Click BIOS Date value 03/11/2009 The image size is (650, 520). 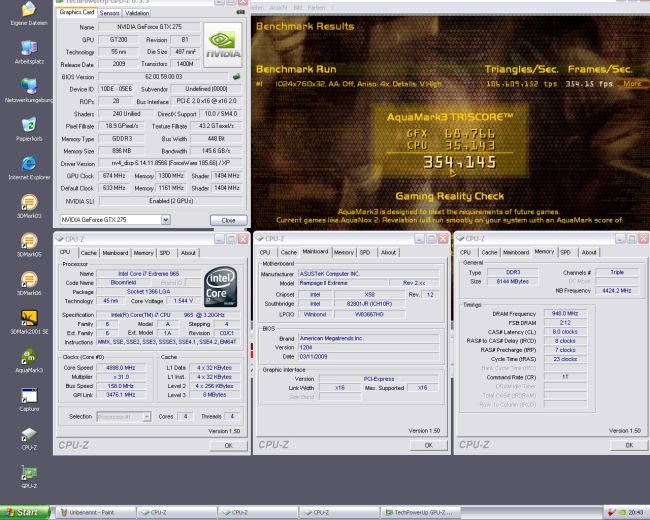[369, 356]
